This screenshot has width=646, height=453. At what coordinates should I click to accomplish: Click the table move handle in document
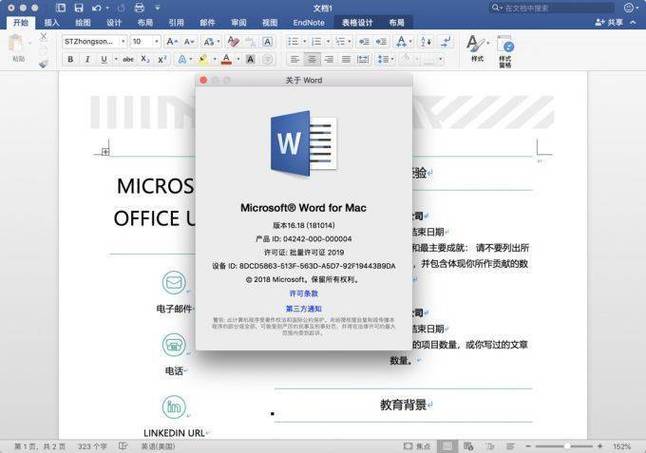(105, 152)
